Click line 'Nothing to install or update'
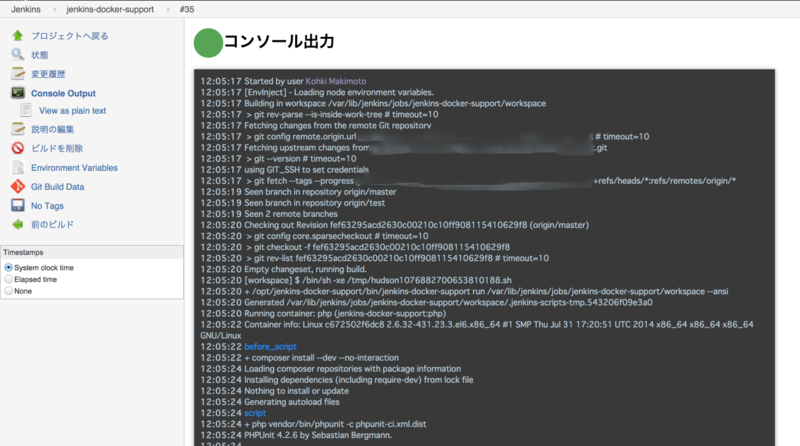The width and height of the screenshot is (800, 446). point(296,391)
